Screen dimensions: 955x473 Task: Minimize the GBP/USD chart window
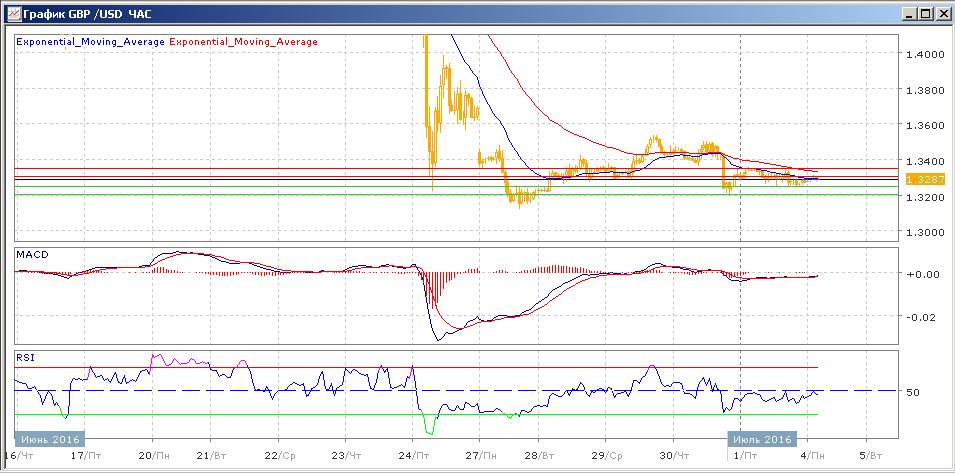[x=908, y=14]
